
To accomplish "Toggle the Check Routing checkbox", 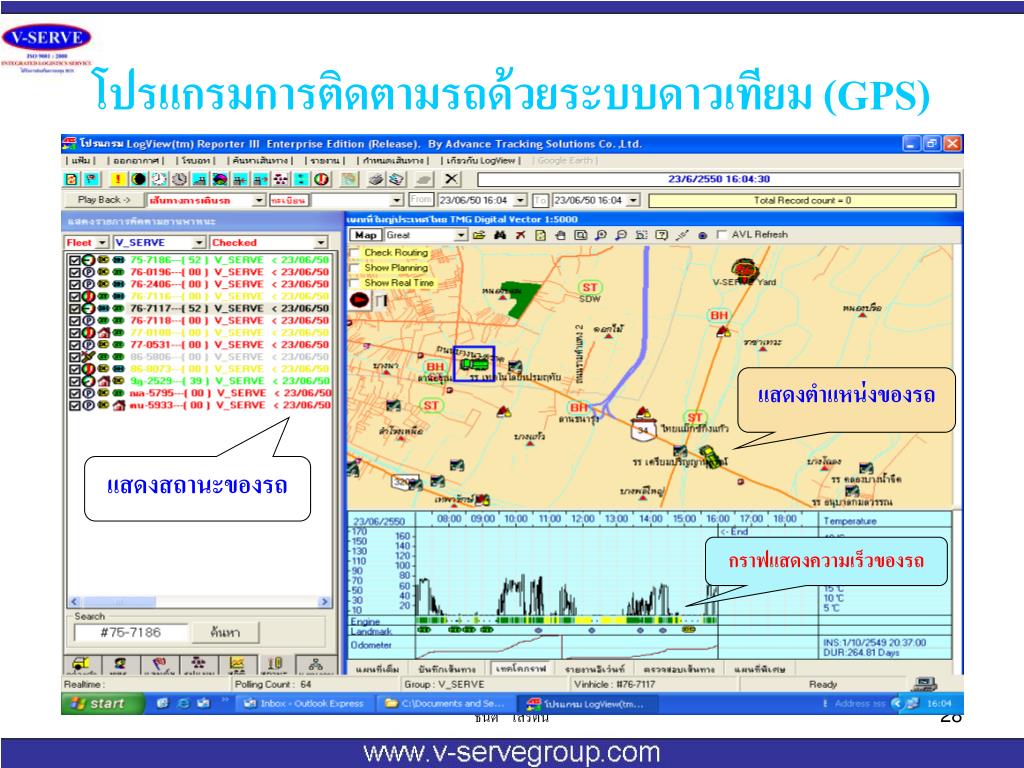I will 355,253.
